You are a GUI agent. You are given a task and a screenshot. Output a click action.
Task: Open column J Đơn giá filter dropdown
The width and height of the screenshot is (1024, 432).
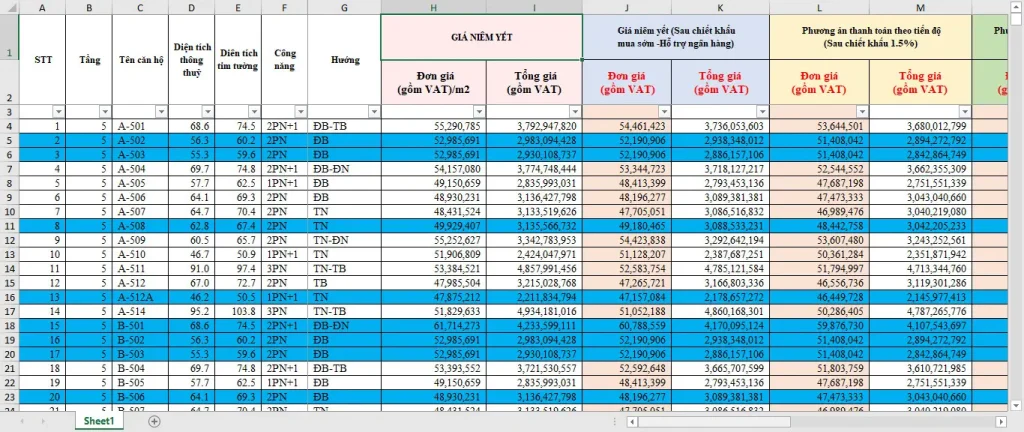tap(664, 112)
